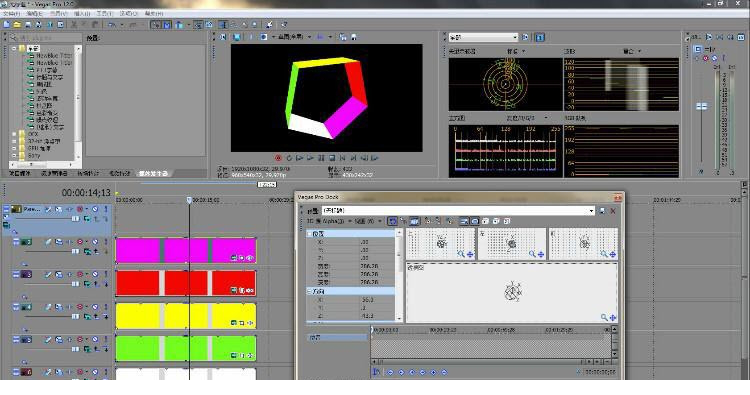
Task: Click the 00:00:14;13 timecode display
Action: point(86,193)
